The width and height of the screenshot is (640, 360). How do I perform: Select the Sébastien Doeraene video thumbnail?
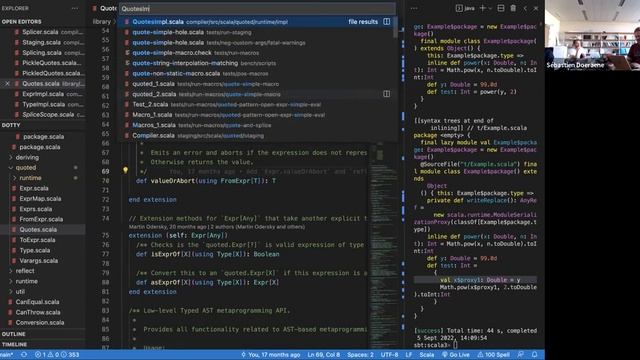tap(592, 36)
